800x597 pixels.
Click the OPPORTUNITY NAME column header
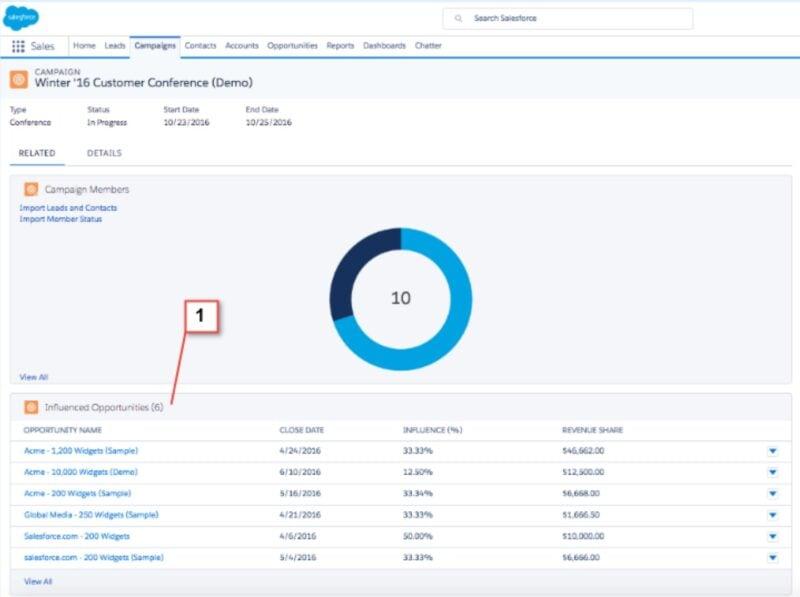tap(63, 430)
